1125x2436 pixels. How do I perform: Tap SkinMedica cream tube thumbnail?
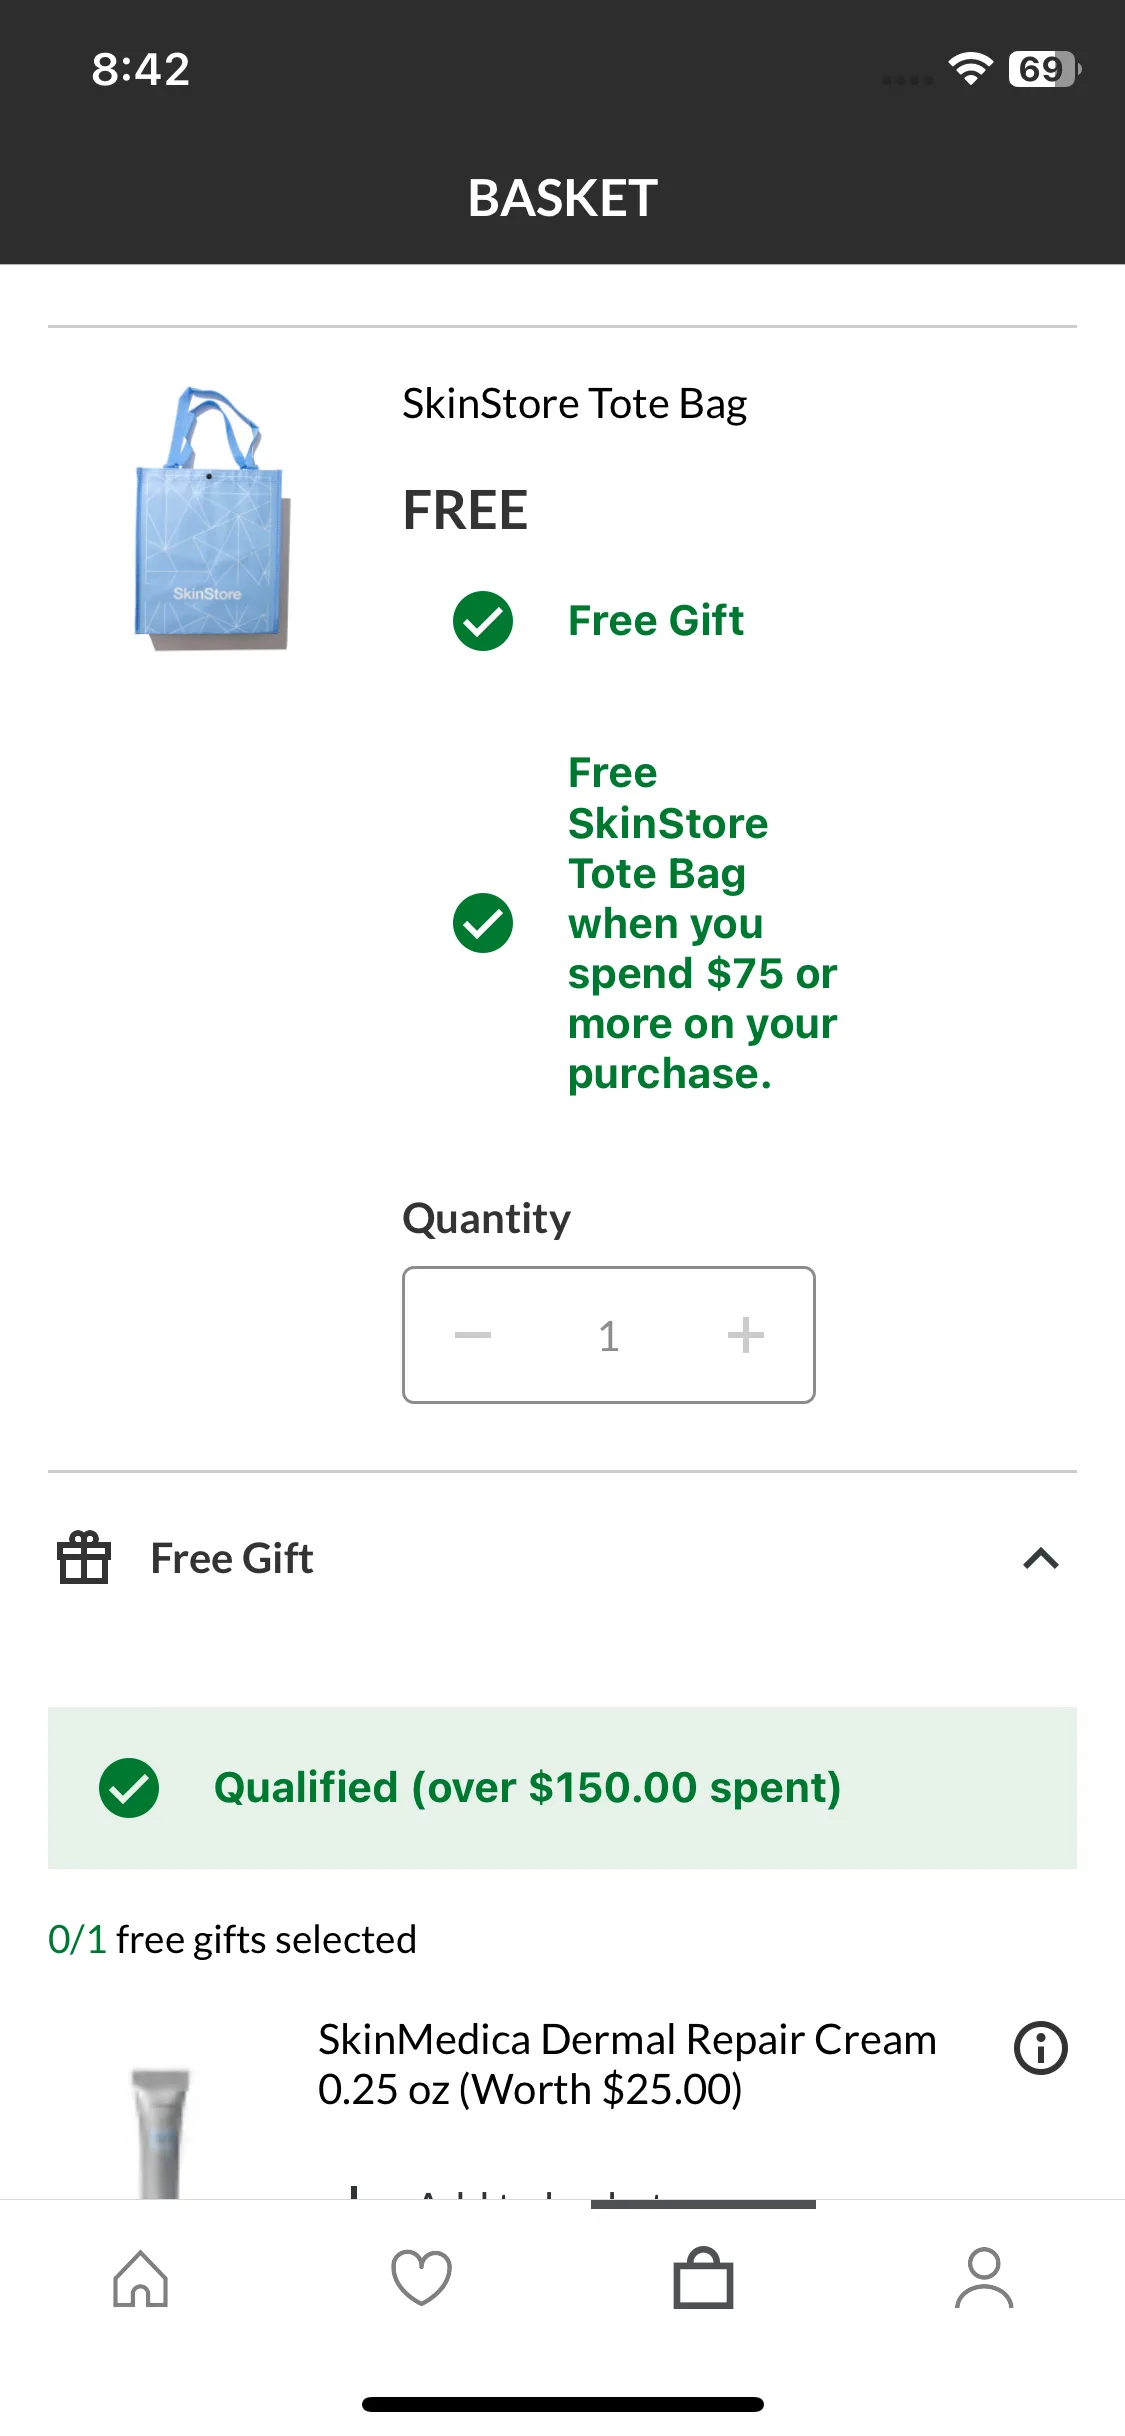[160, 2132]
